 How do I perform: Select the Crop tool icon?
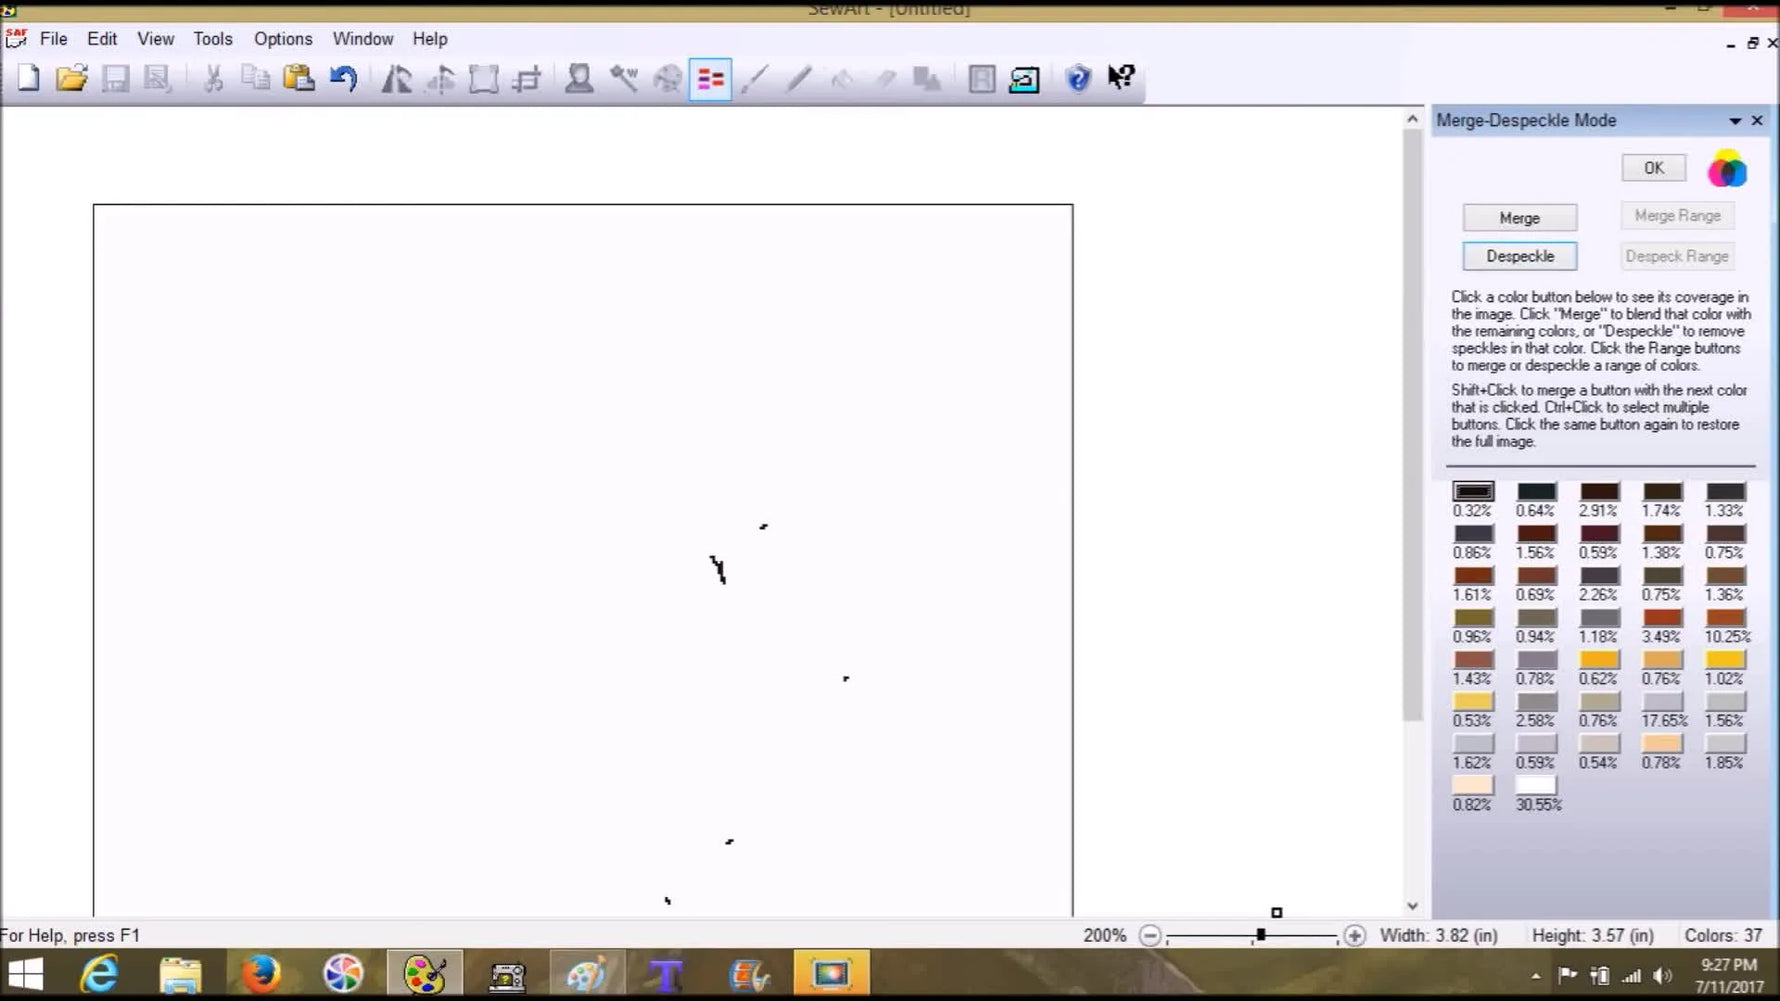527,79
